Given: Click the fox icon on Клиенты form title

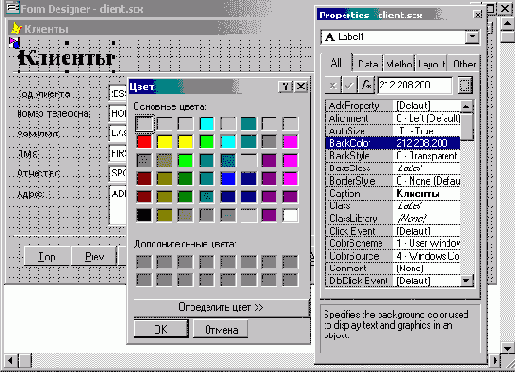Looking at the screenshot, I should pyautogui.click(x=16, y=29).
